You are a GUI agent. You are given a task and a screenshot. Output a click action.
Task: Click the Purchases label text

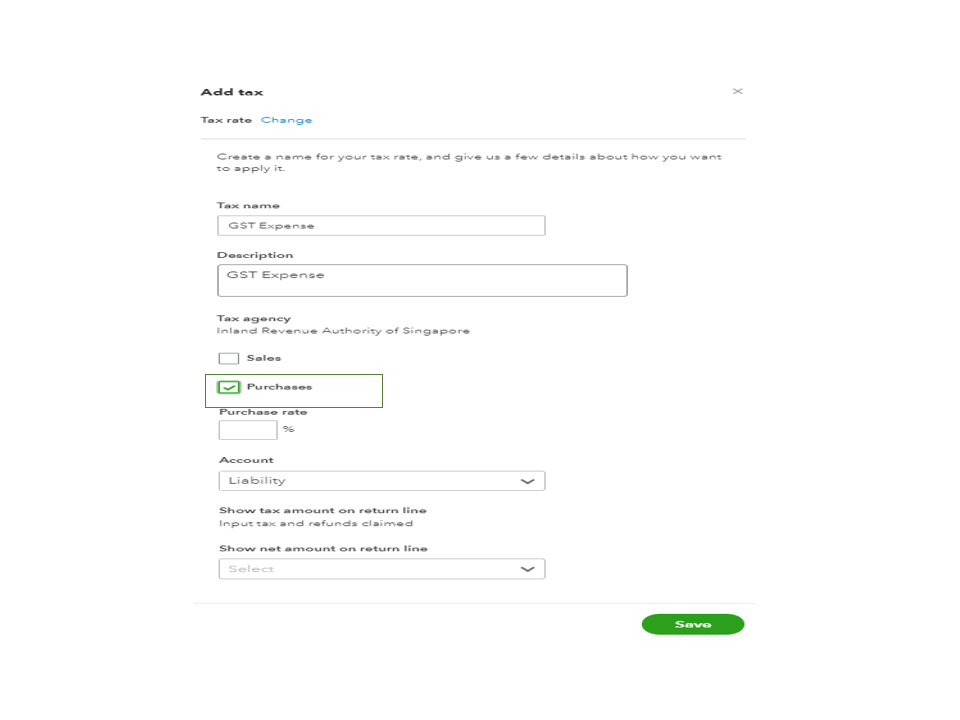[279, 387]
